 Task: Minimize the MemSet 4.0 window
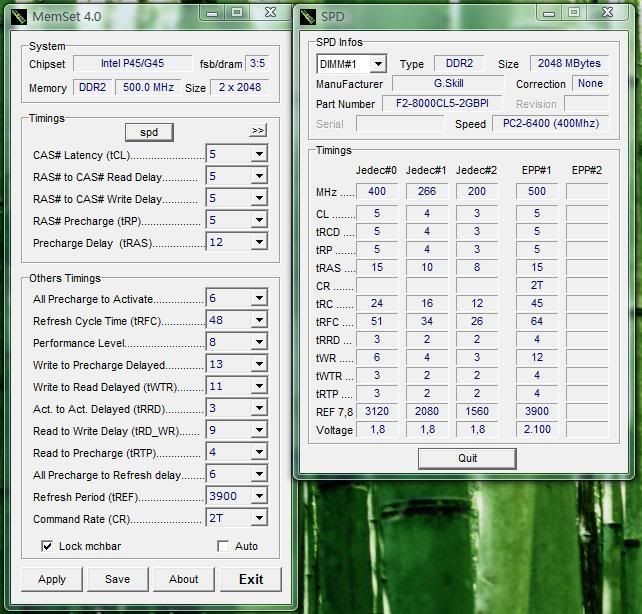[x=214, y=12]
